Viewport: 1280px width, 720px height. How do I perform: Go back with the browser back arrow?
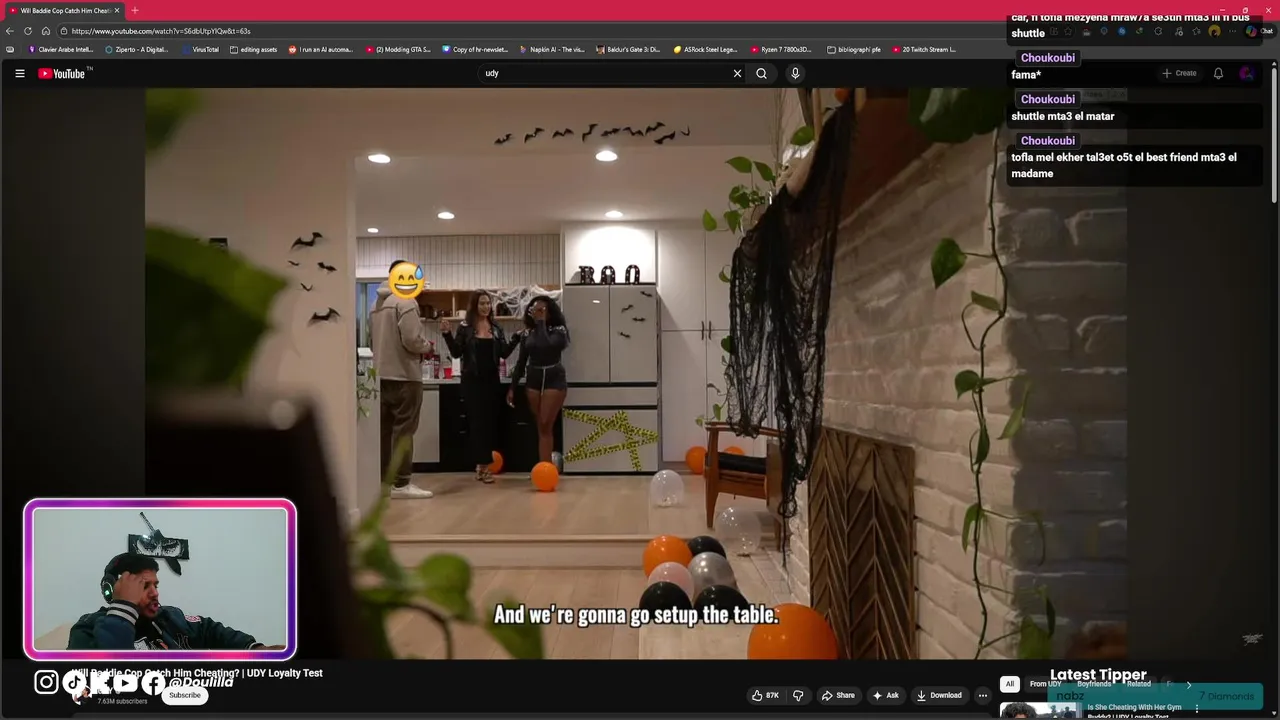[x=10, y=31]
